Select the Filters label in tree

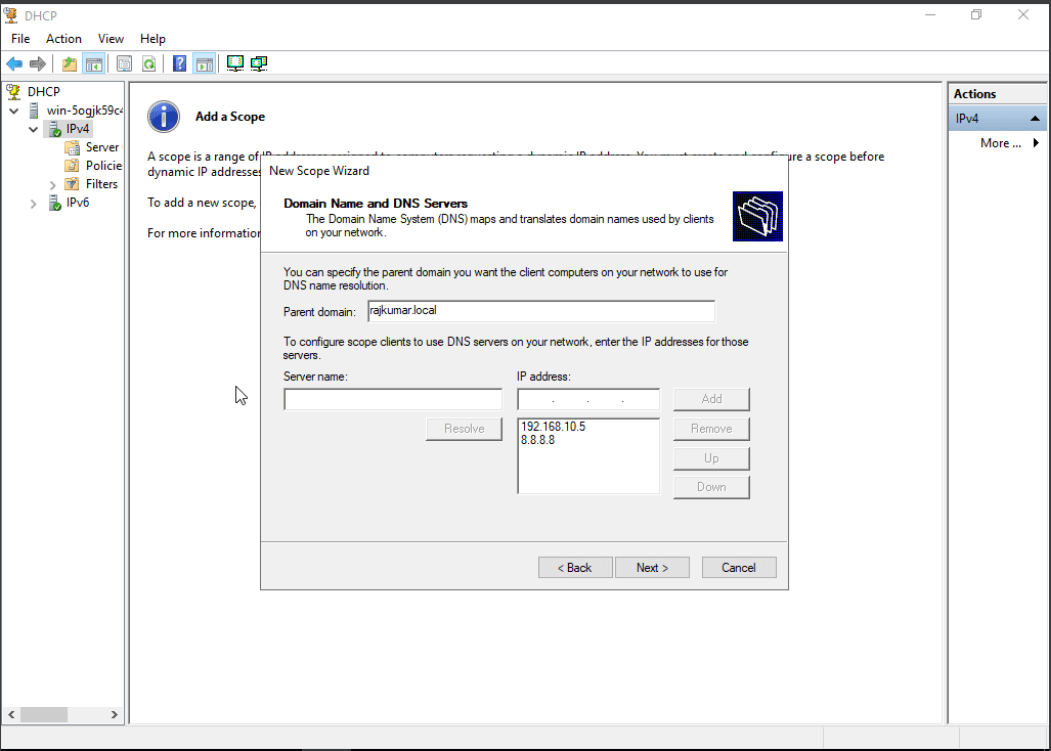coord(101,184)
